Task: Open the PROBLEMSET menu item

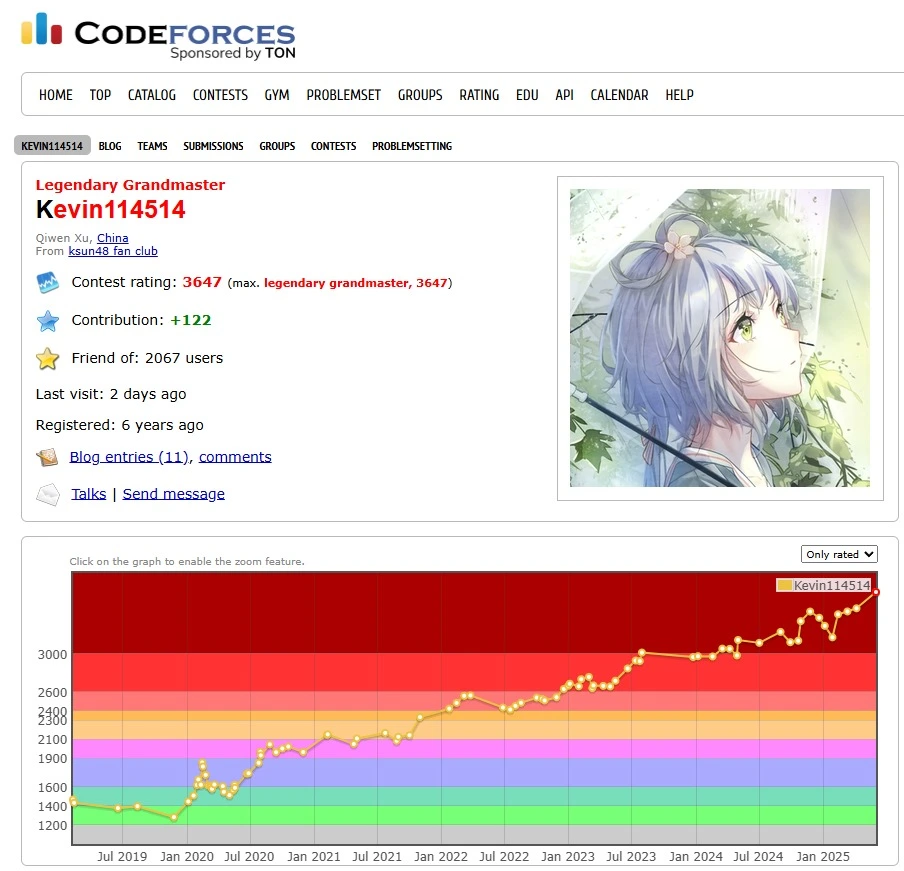Action: [344, 95]
